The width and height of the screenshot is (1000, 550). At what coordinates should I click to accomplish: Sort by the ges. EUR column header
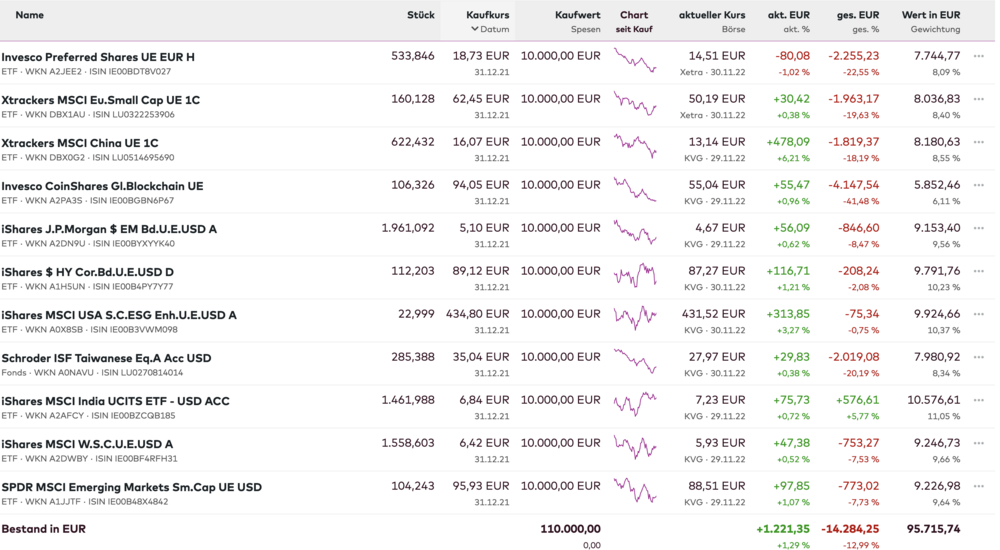click(x=858, y=15)
